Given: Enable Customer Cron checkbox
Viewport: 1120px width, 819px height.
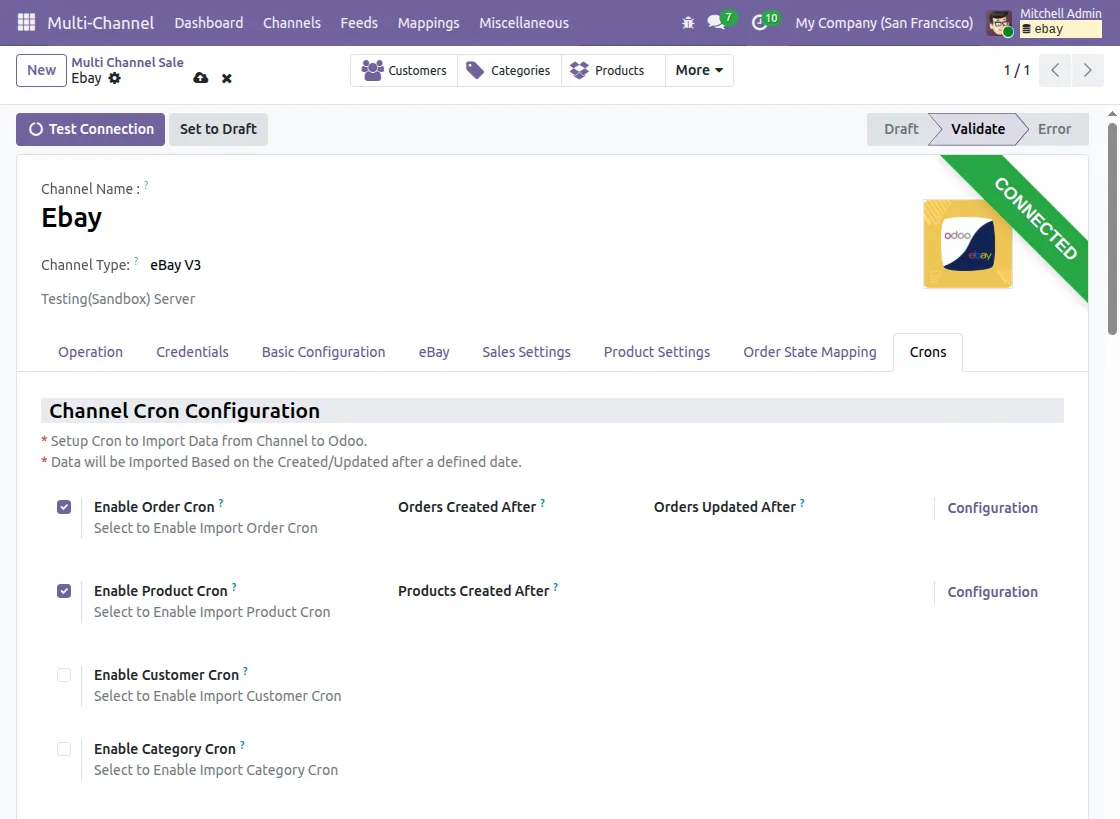Looking at the screenshot, I should pos(64,675).
